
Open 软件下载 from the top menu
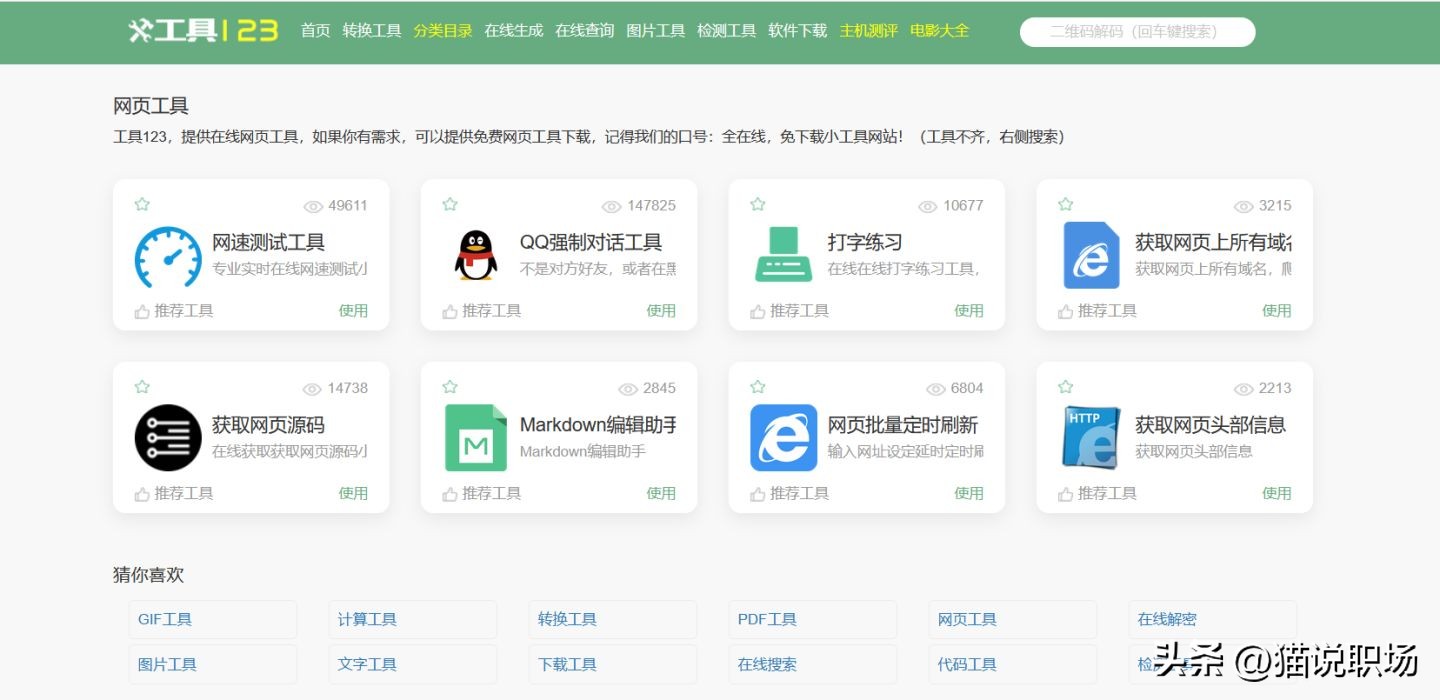[x=797, y=30]
